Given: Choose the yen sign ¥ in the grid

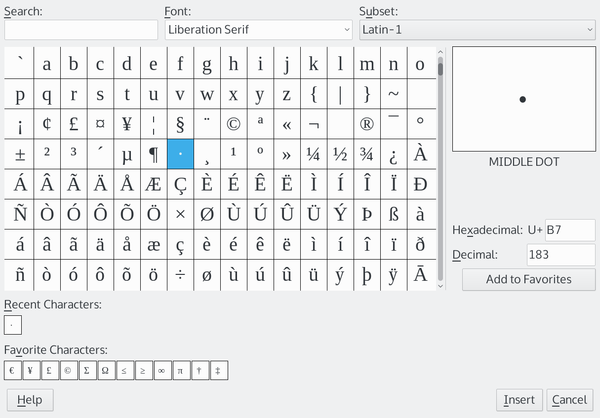Looking at the screenshot, I should click(x=127, y=124).
